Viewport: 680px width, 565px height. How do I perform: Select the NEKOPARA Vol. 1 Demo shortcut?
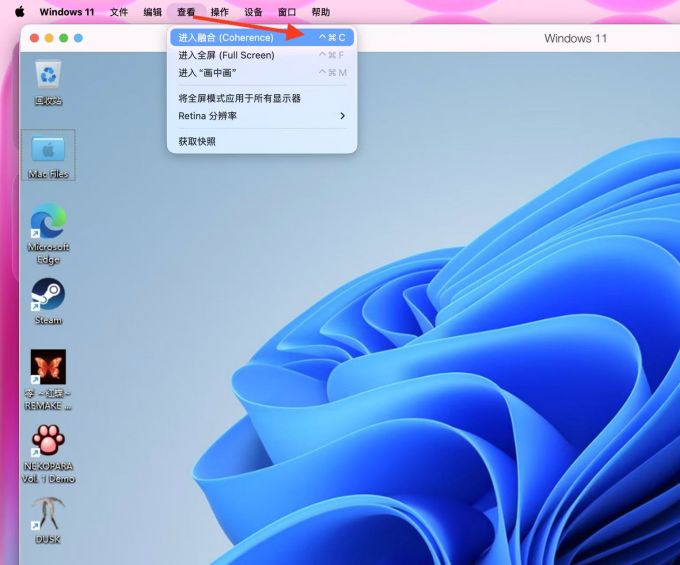tap(48, 454)
